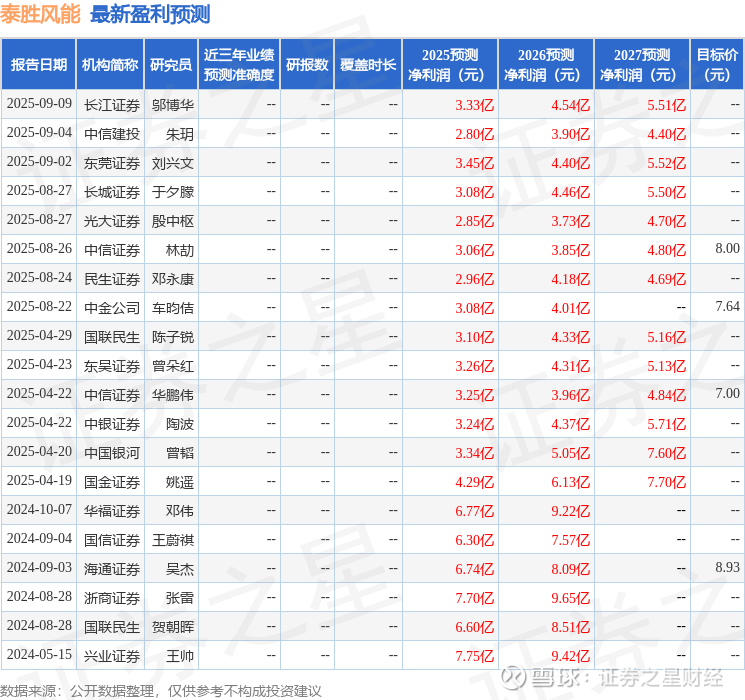745x700 pixels.
Task: Click the 机构简称 column header
Action: 110,64
